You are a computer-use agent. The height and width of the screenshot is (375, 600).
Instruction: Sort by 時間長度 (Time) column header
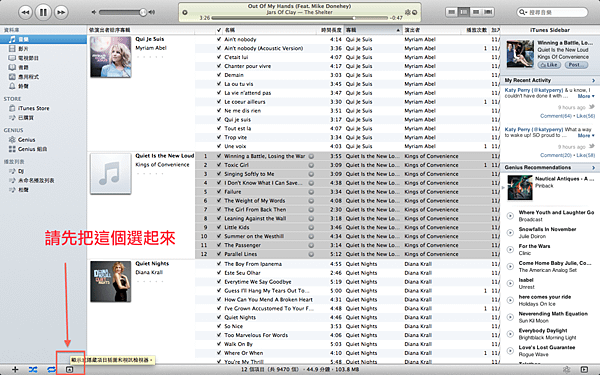pos(331,30)
